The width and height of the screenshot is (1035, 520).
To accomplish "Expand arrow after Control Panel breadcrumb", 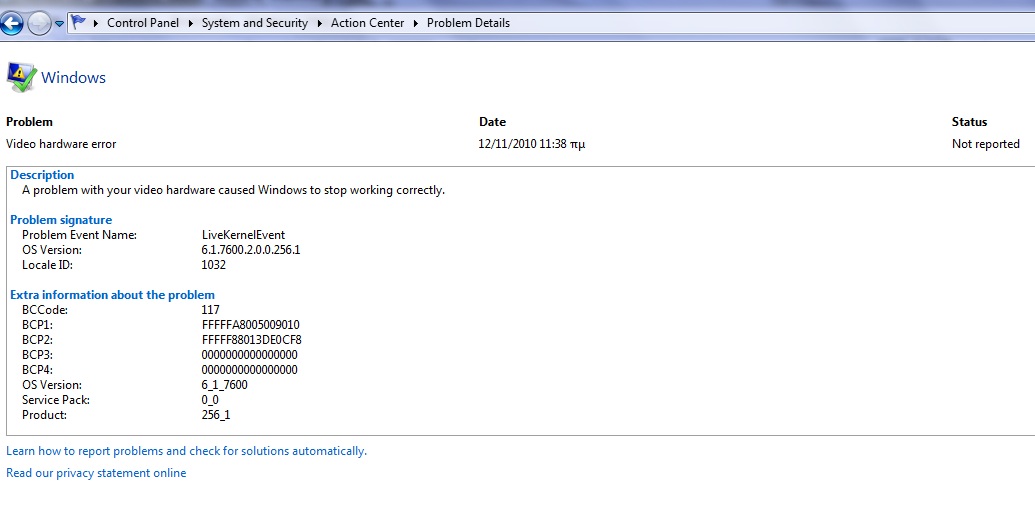I will click(191, 23).
